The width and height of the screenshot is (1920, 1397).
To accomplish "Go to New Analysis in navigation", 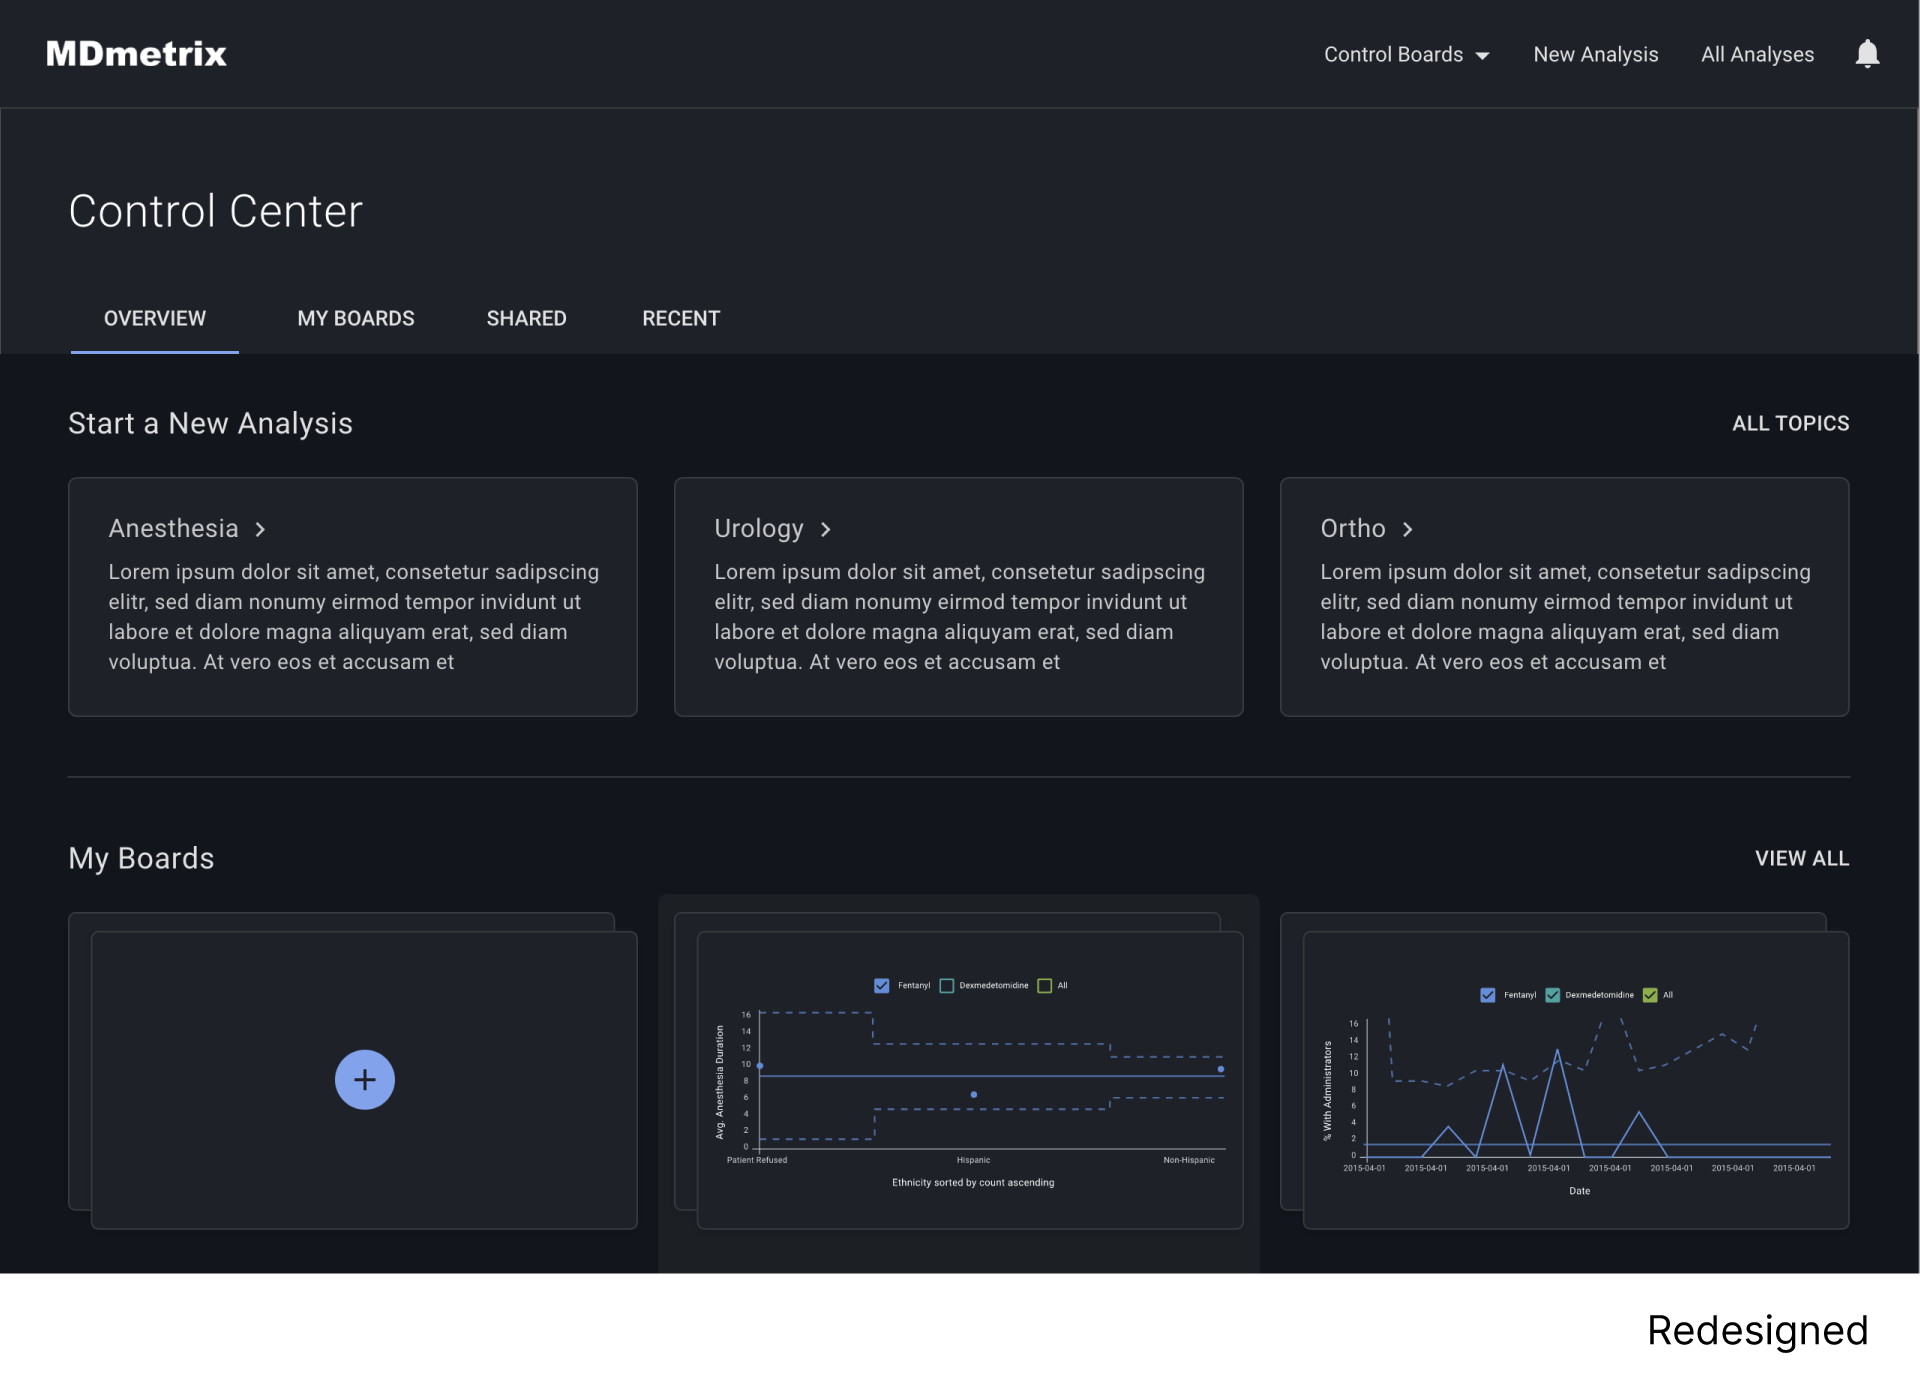I will [x=1595, y=55].
